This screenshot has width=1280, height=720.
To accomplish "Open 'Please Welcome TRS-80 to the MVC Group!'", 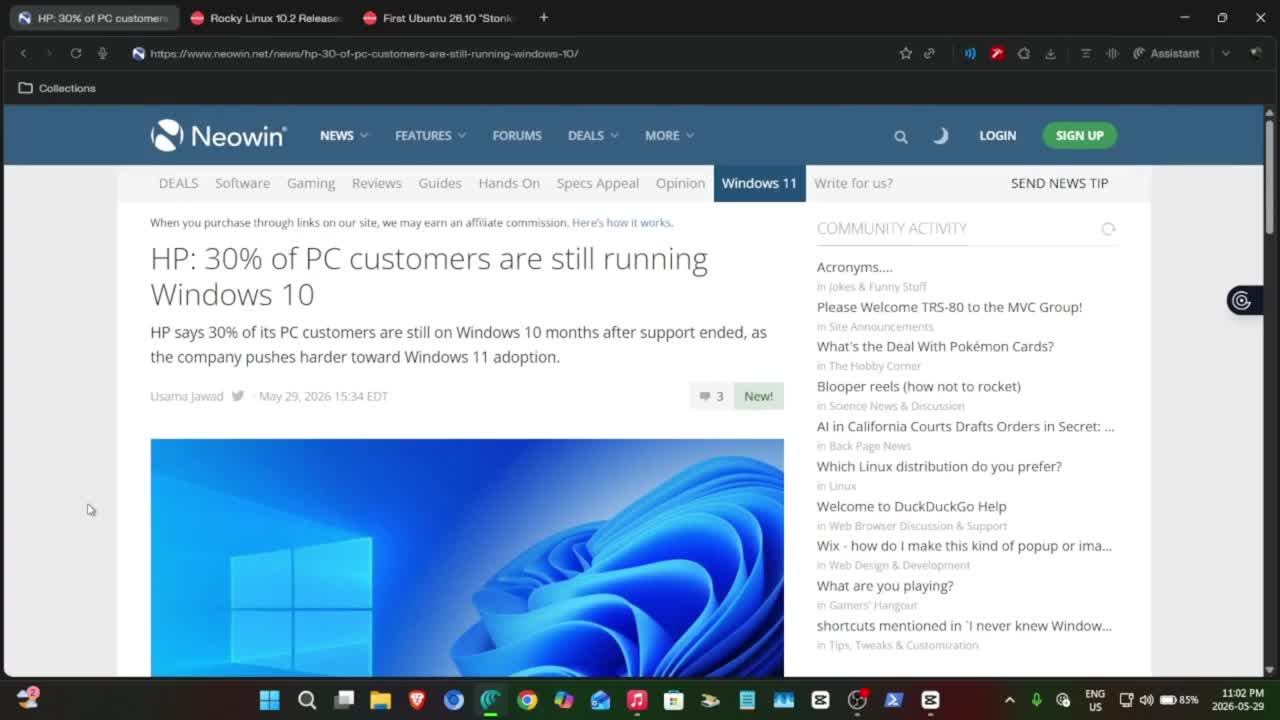I will click(949, 307).
